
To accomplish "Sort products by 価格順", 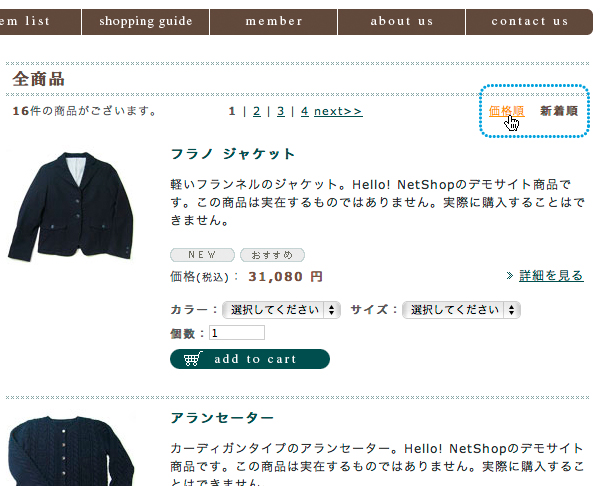I will point(506,111).
